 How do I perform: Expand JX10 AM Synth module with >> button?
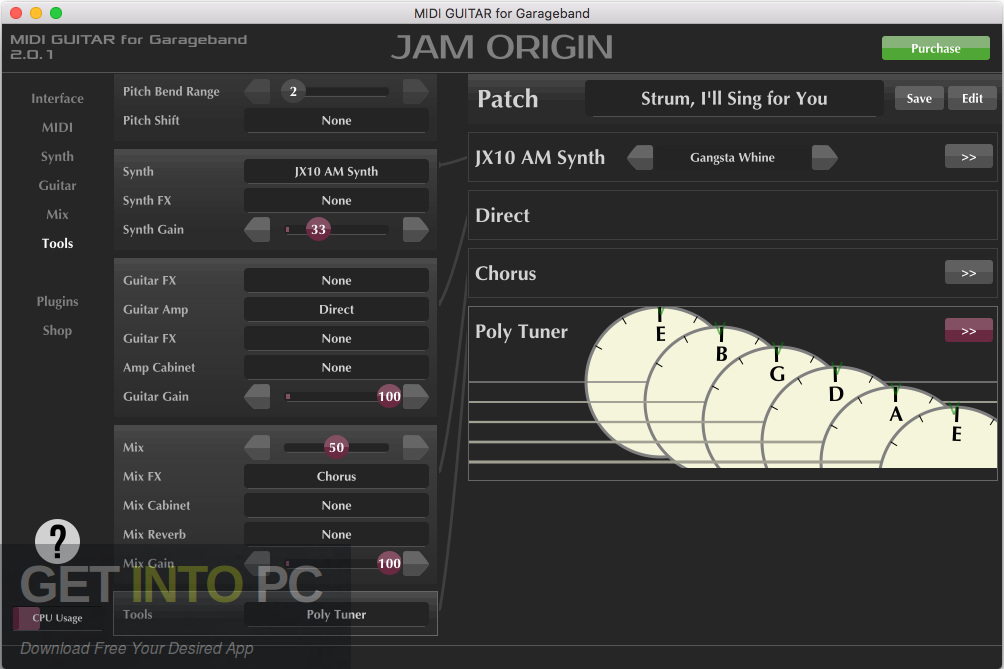(x=969, y=157)
